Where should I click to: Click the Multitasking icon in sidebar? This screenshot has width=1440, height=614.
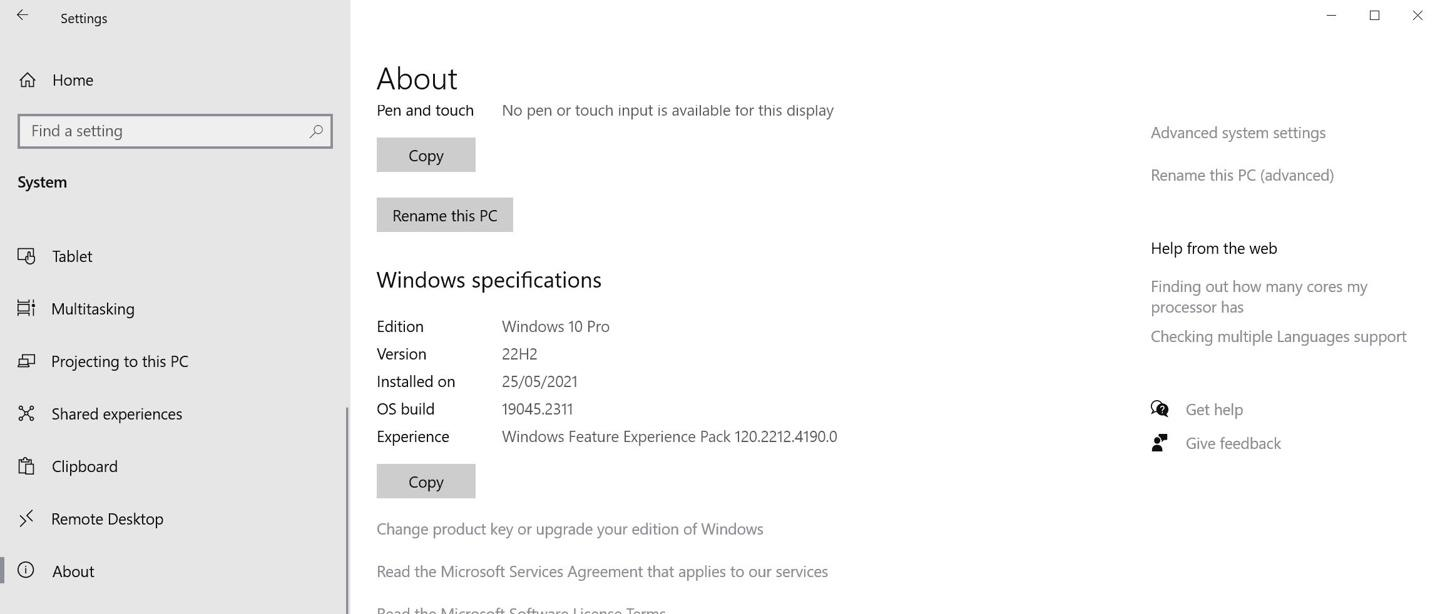tap(27, 308)
